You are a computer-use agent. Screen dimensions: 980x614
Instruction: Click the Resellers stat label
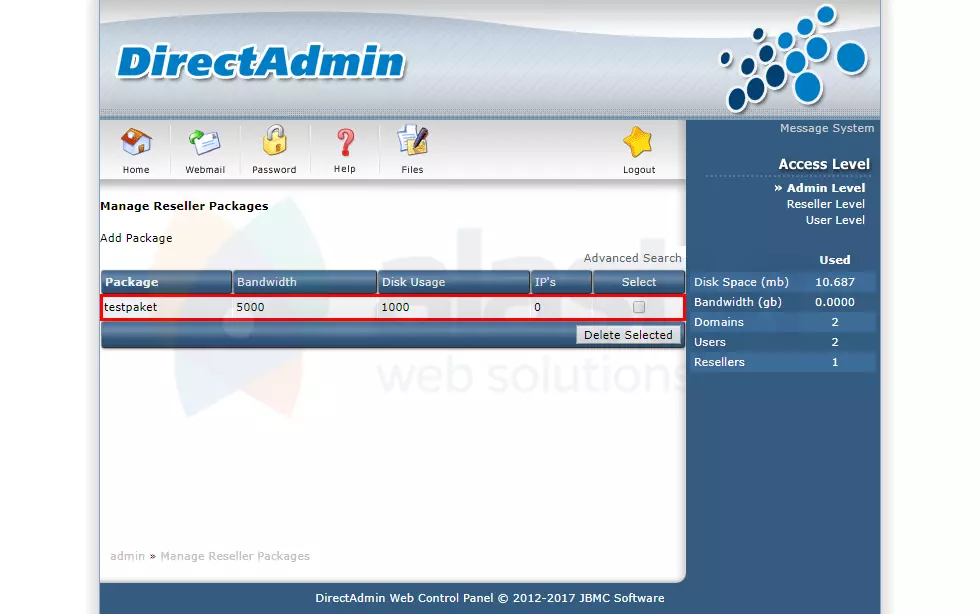[x=719, y=362]
